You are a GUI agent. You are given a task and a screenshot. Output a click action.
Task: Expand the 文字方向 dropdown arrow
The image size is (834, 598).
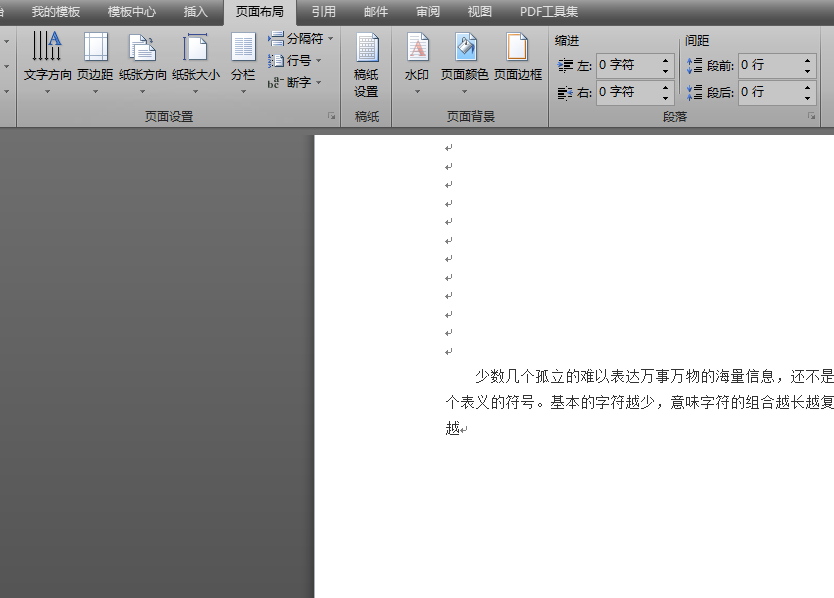[47, 92]
